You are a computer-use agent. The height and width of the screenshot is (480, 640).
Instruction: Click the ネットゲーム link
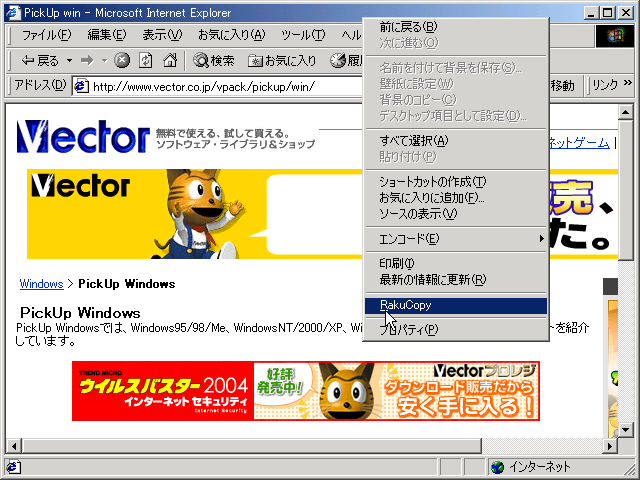coord(580,142)
